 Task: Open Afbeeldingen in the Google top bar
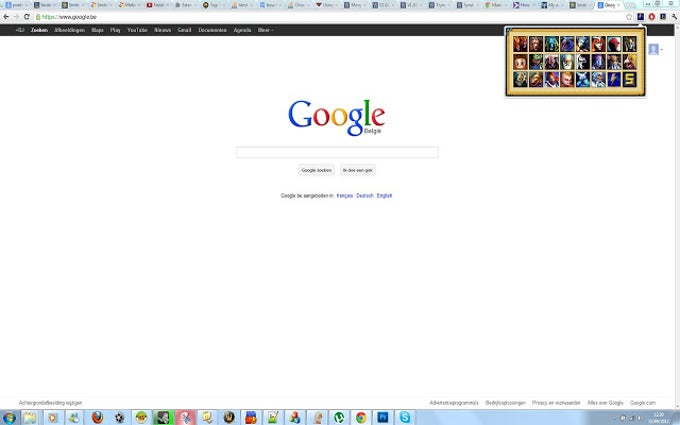[69, 30]
